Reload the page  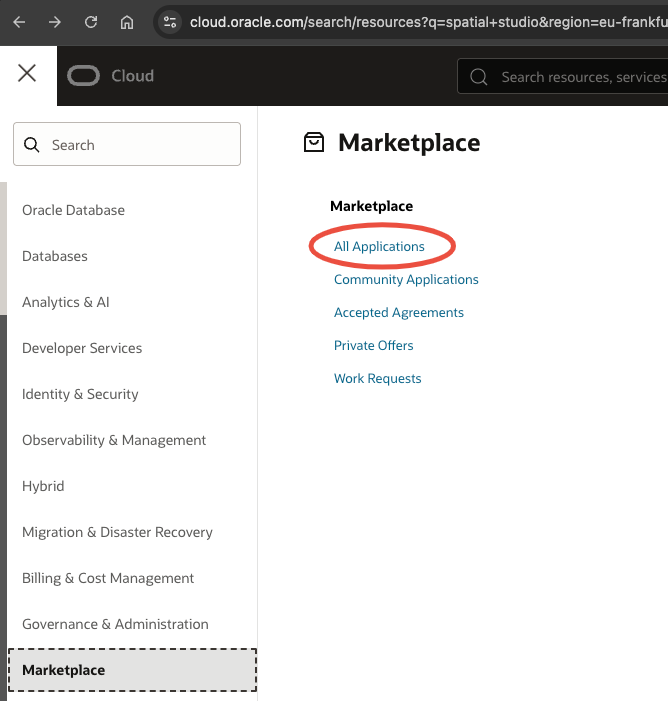(x=91, y=21)
